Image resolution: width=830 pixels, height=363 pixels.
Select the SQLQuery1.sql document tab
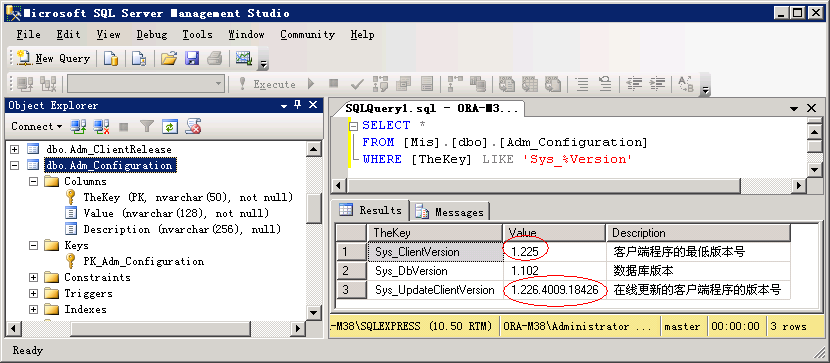(x=431, y=108)
